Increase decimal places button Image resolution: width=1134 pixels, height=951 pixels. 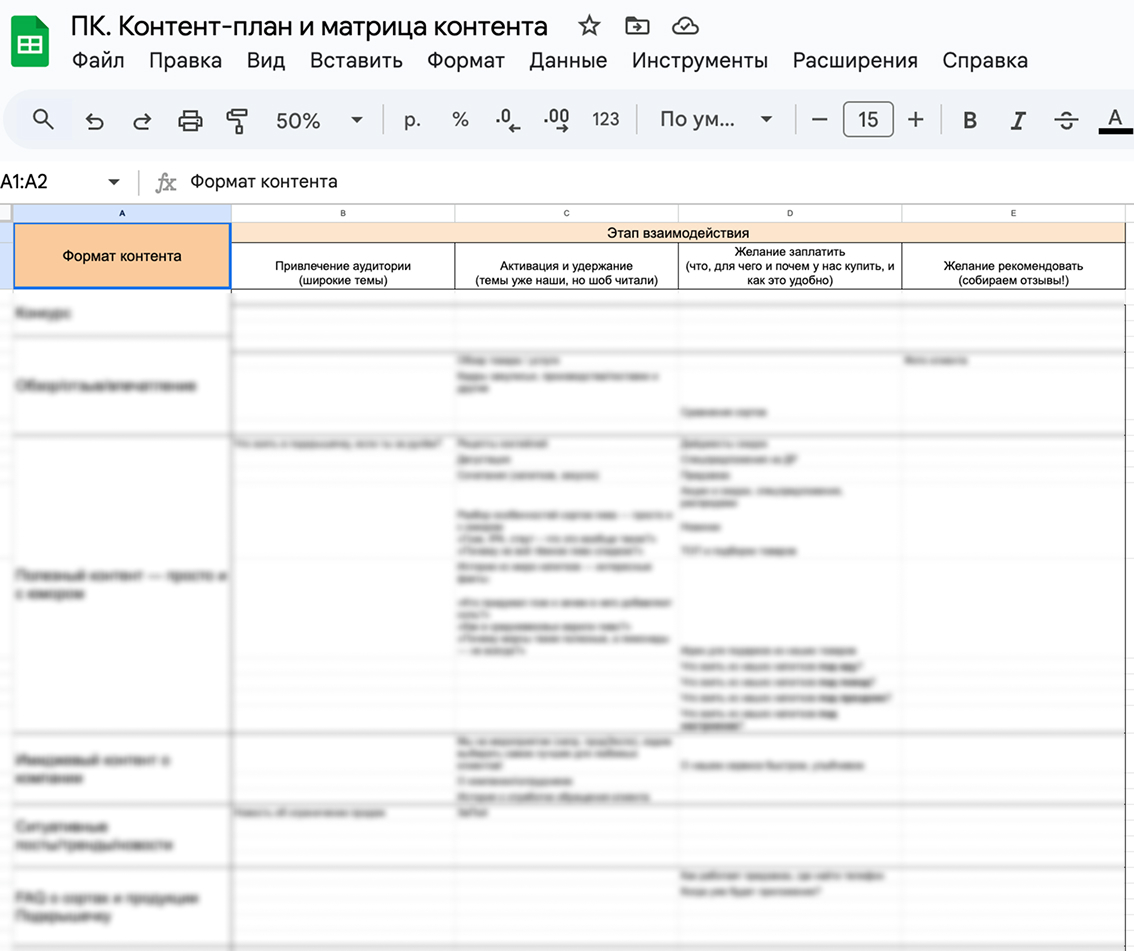click(x=557, y=119)
